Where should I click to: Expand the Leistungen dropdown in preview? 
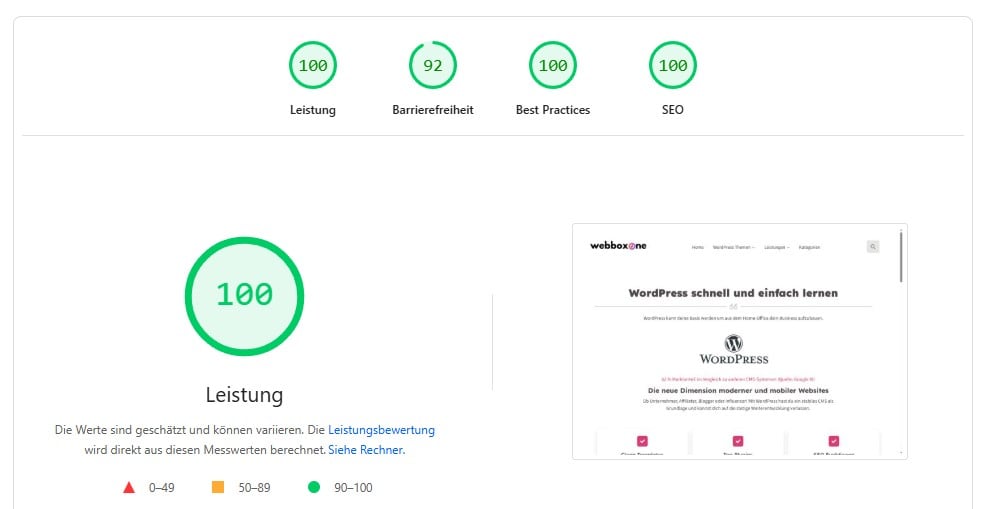pos(775,247)
